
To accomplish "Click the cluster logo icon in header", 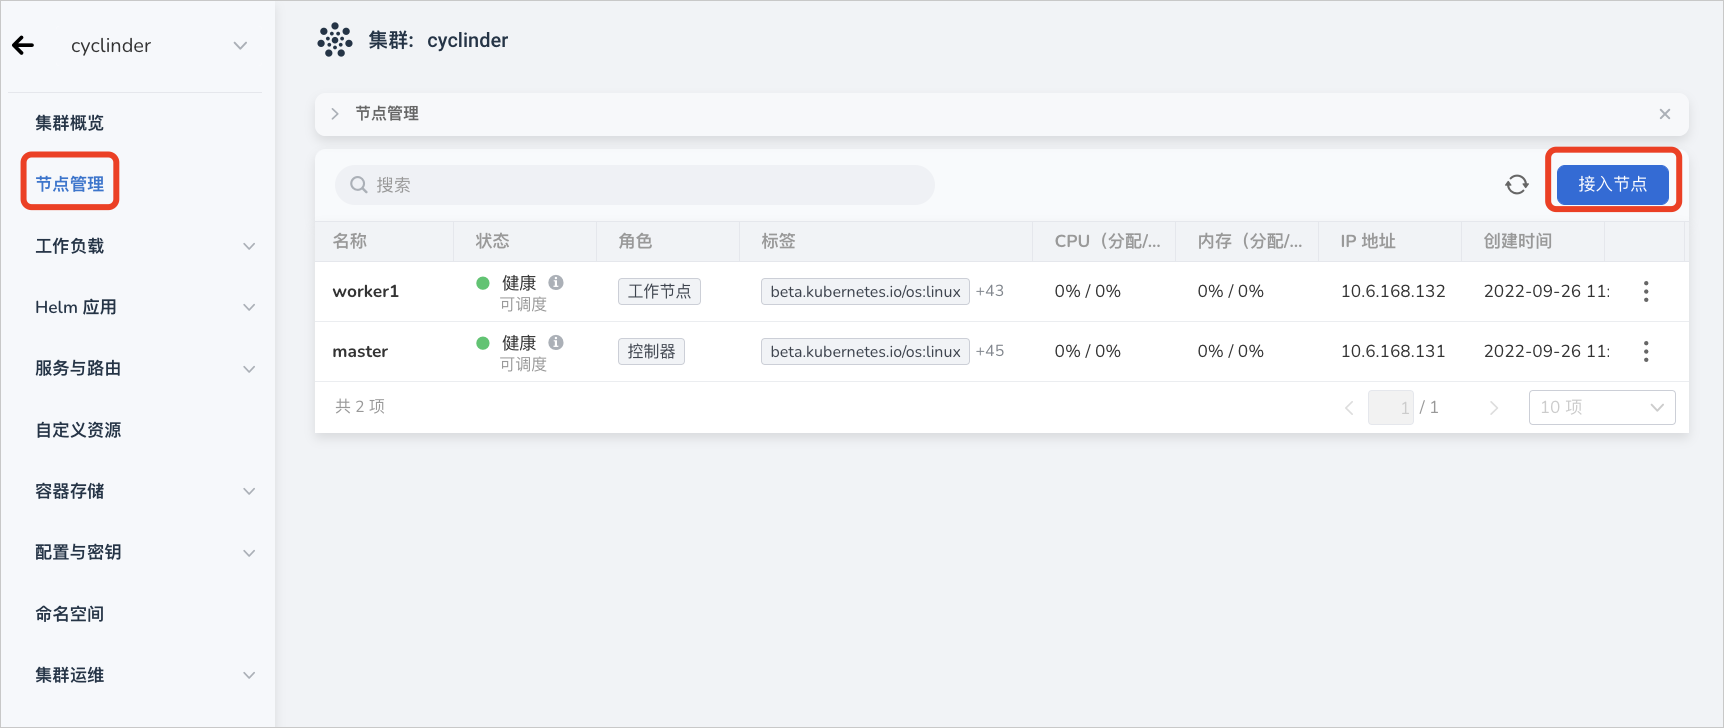I will coord(335,40).
